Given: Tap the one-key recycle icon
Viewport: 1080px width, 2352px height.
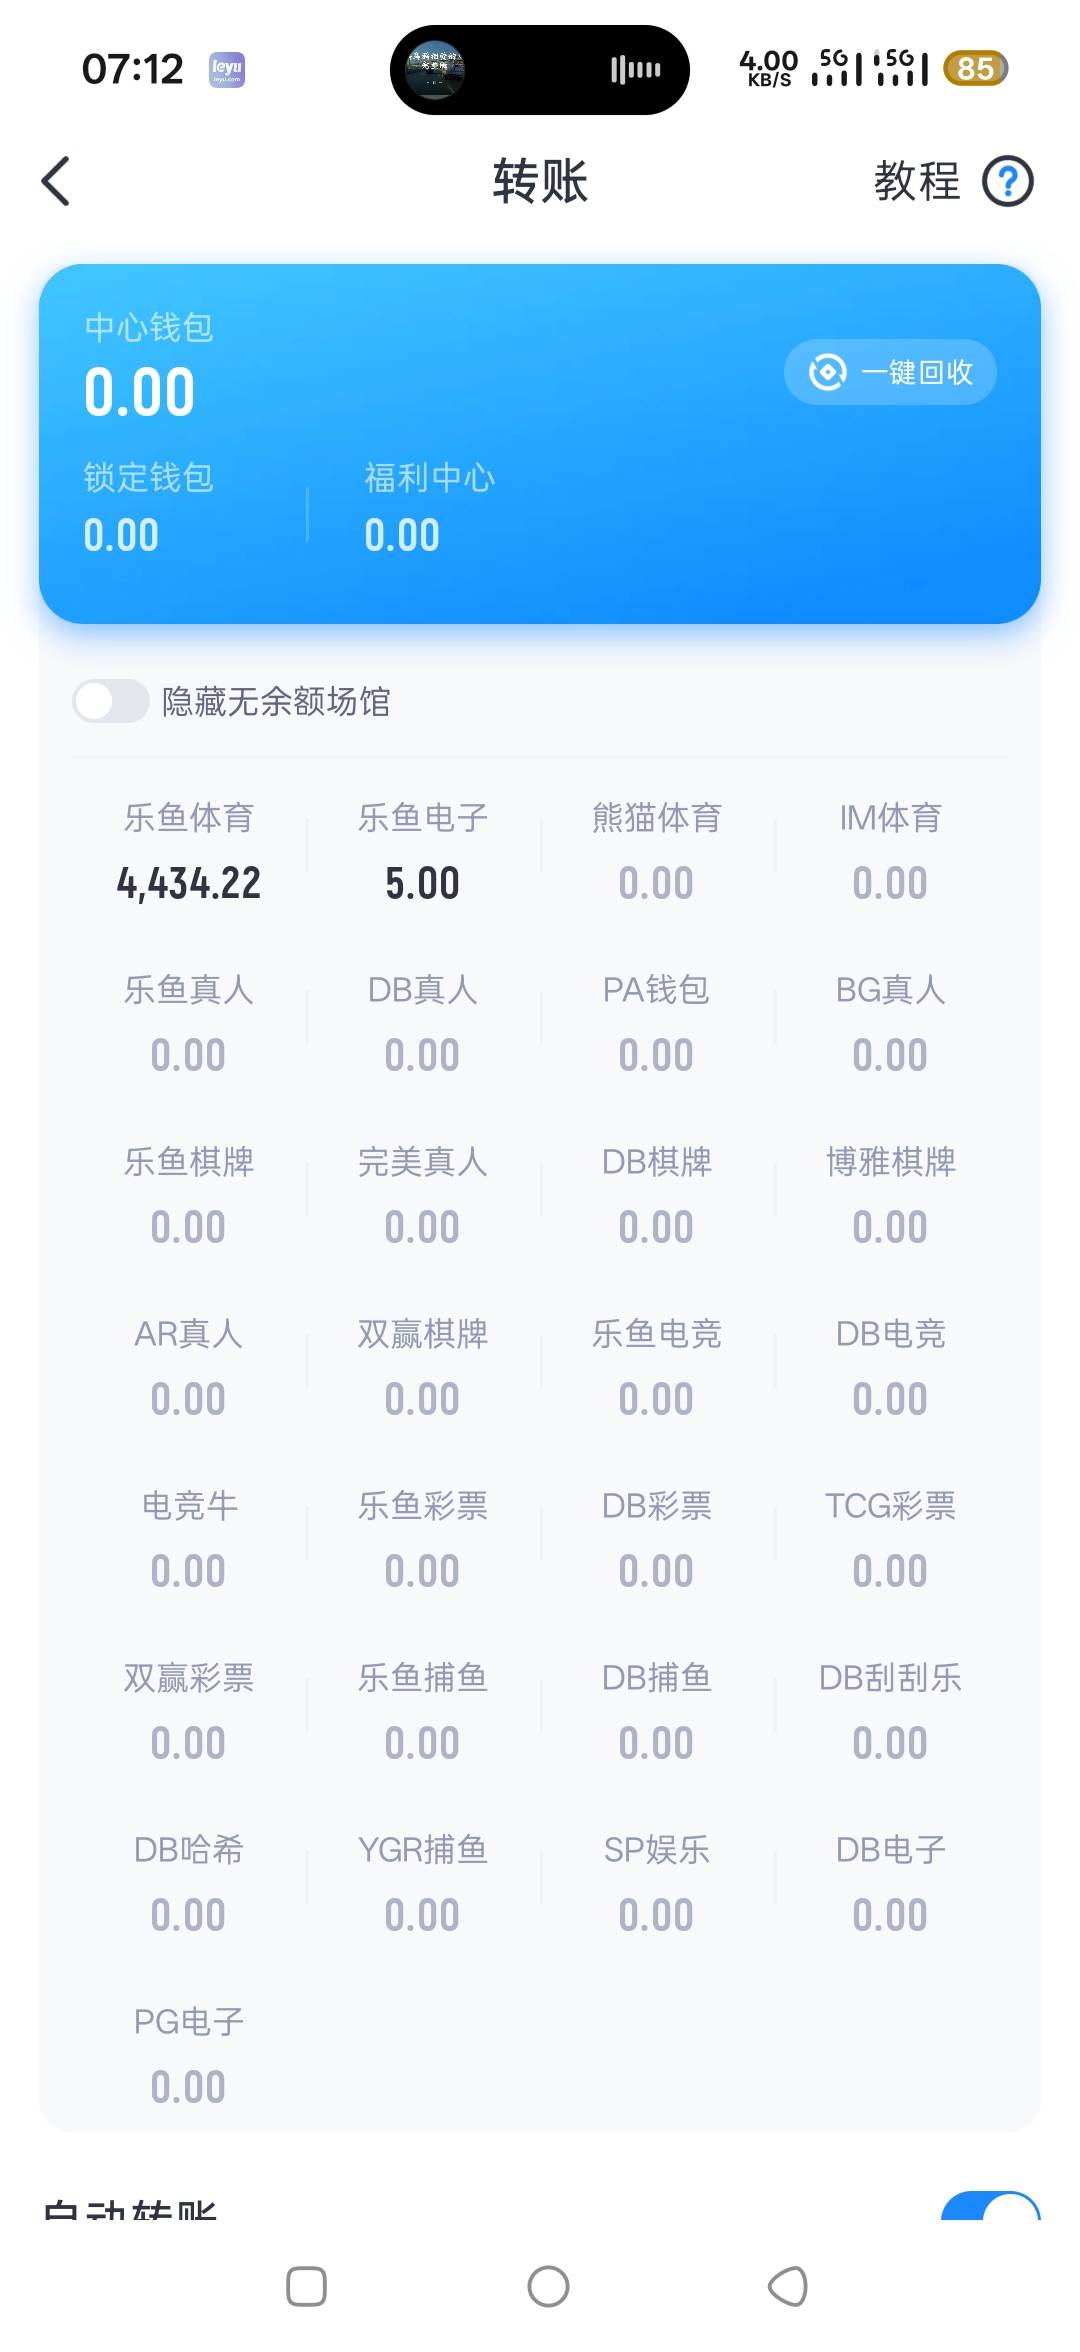Looking at the screenshot, I should (828, 372).
